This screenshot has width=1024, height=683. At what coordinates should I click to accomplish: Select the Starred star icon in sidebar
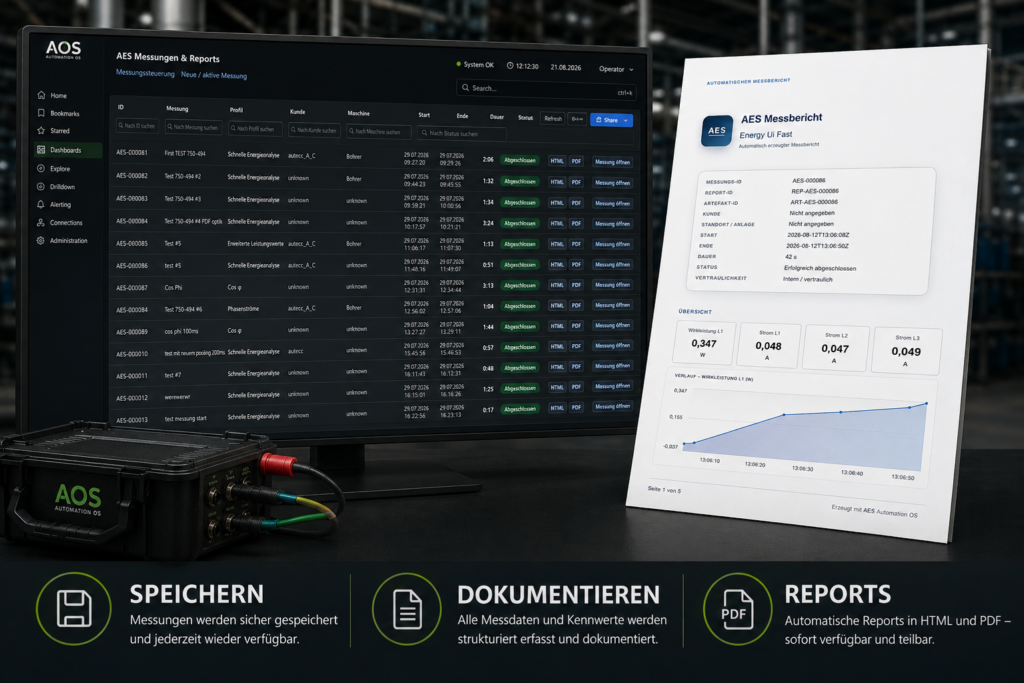(x=41, y=131)
